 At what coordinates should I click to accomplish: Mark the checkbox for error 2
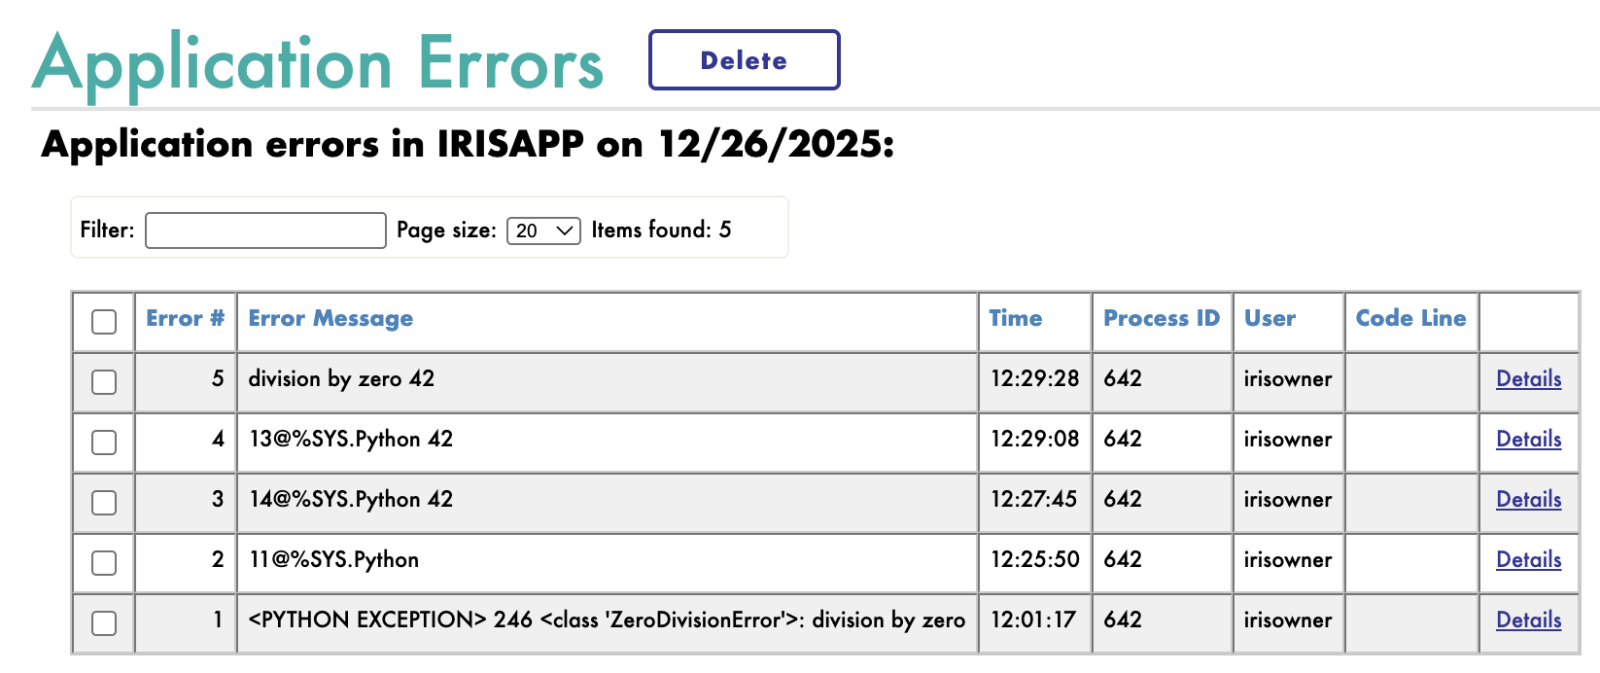104,563
